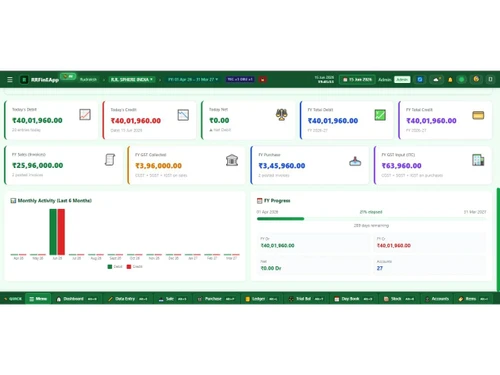Click the FY Total Debit green chart icon
The height and width of the screenshot is (375, 500).
coord(380,115)
